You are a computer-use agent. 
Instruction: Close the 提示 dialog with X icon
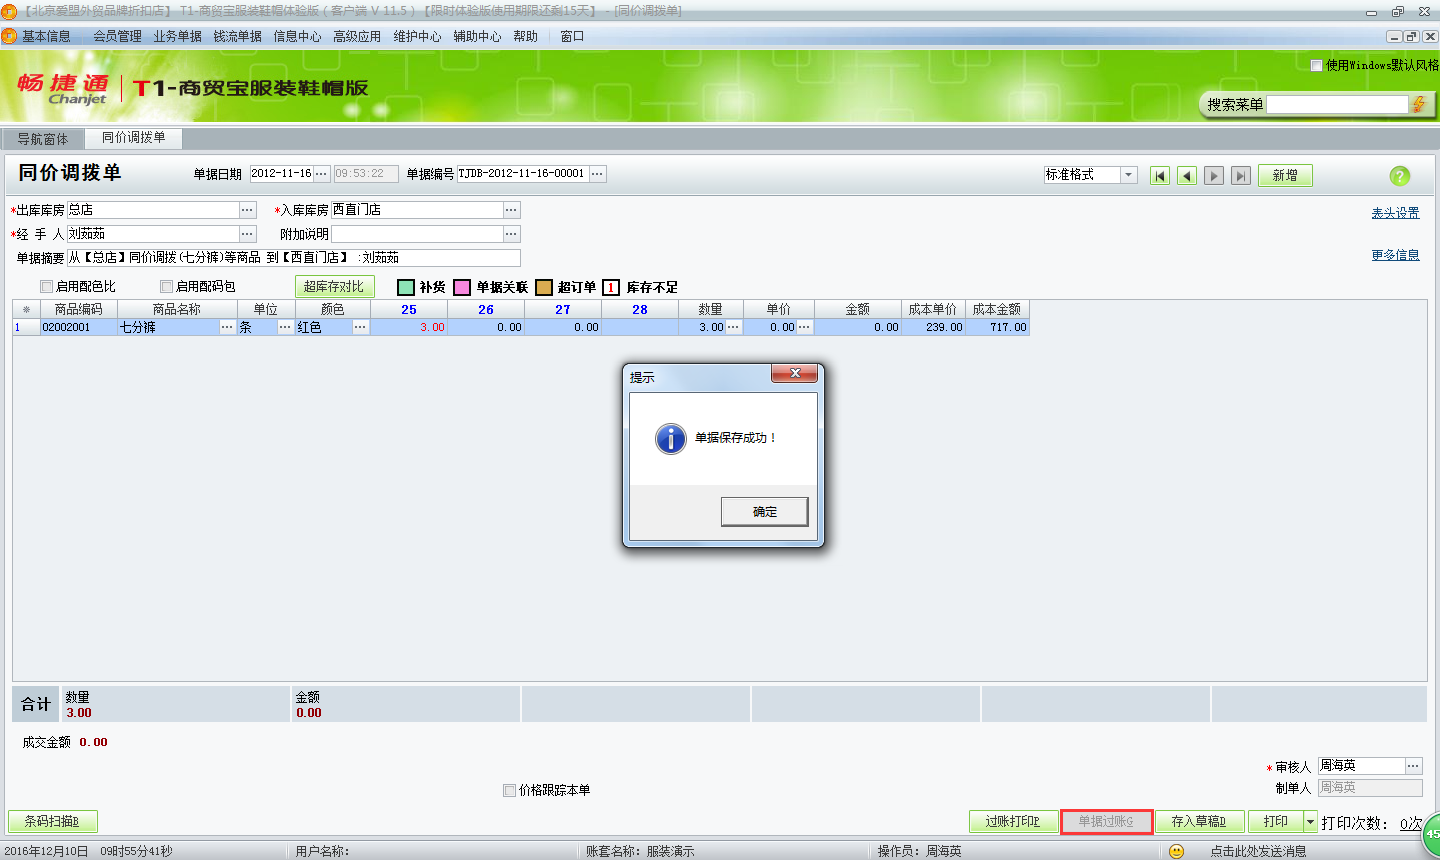(795, 373)
